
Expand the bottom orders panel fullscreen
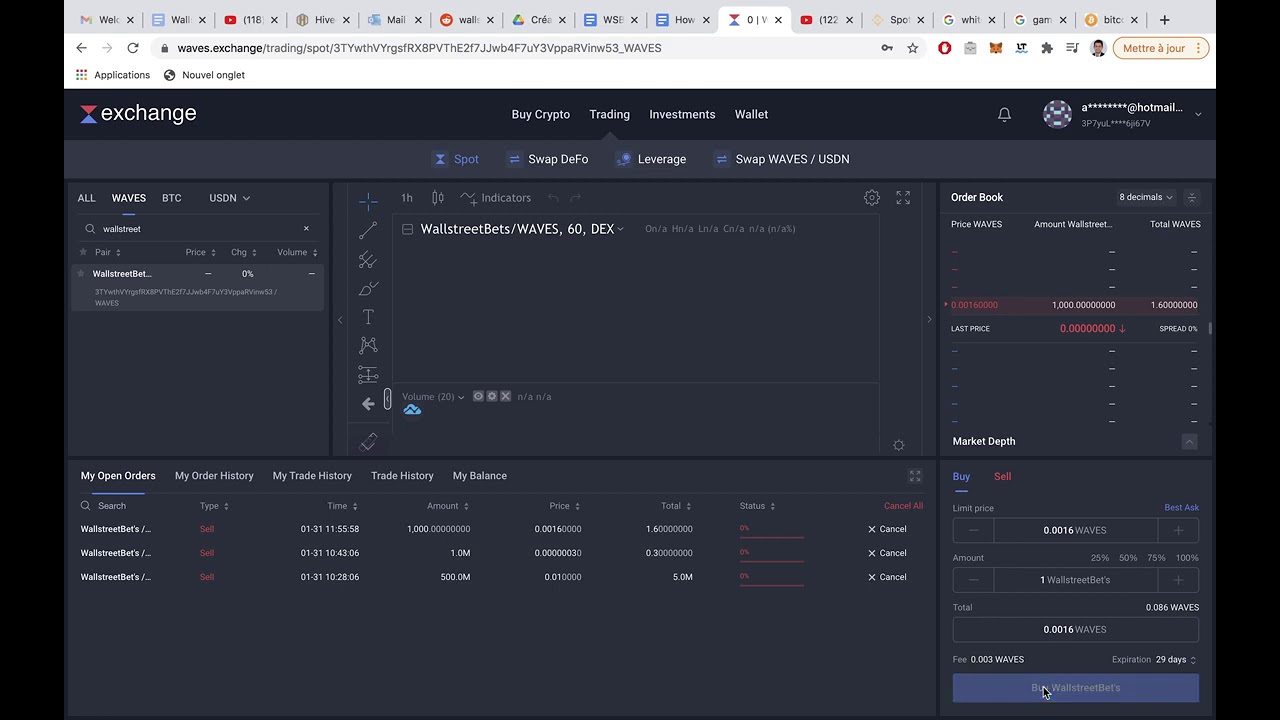pos(914,476)
